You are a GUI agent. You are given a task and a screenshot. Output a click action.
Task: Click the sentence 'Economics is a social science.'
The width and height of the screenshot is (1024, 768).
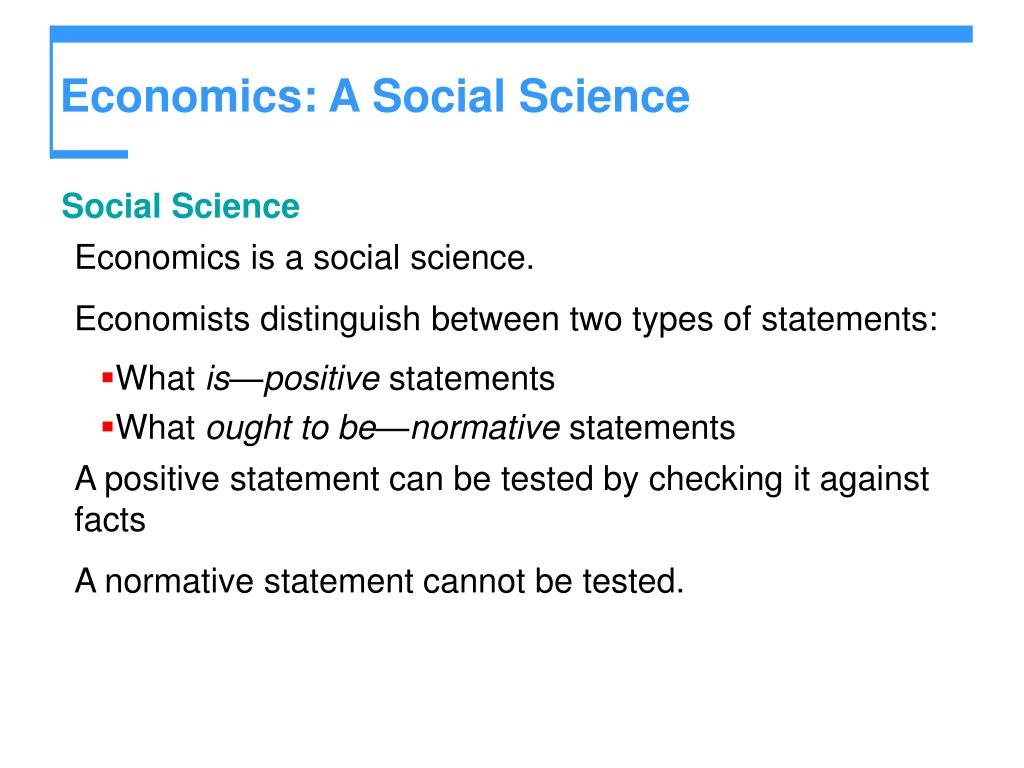(x=304, y=257)
